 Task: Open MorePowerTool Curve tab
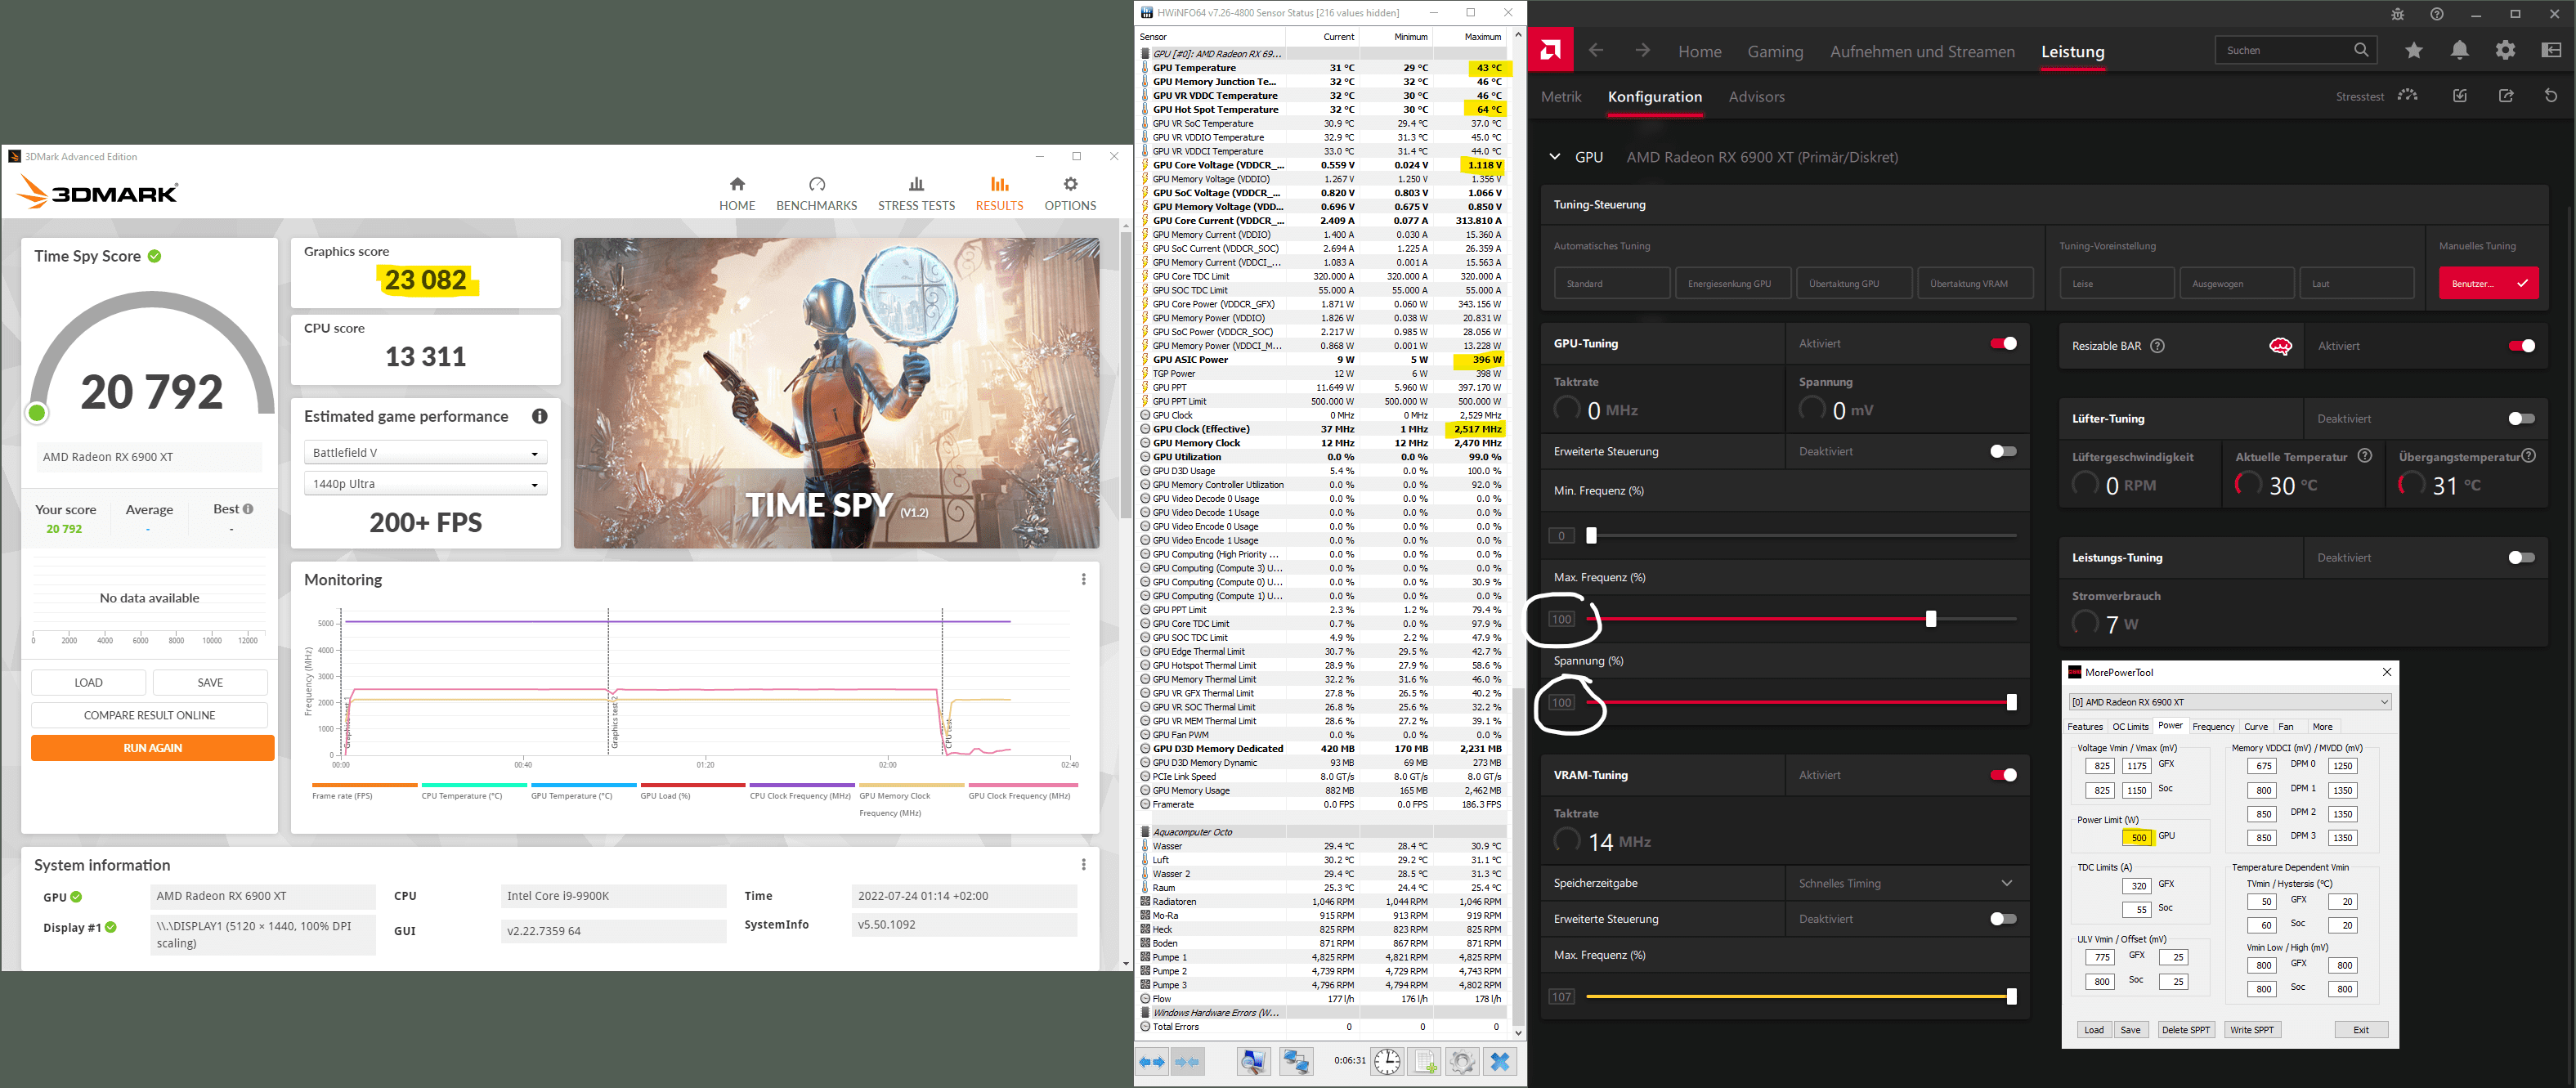pyautogui.click(x=2256, y=727)
